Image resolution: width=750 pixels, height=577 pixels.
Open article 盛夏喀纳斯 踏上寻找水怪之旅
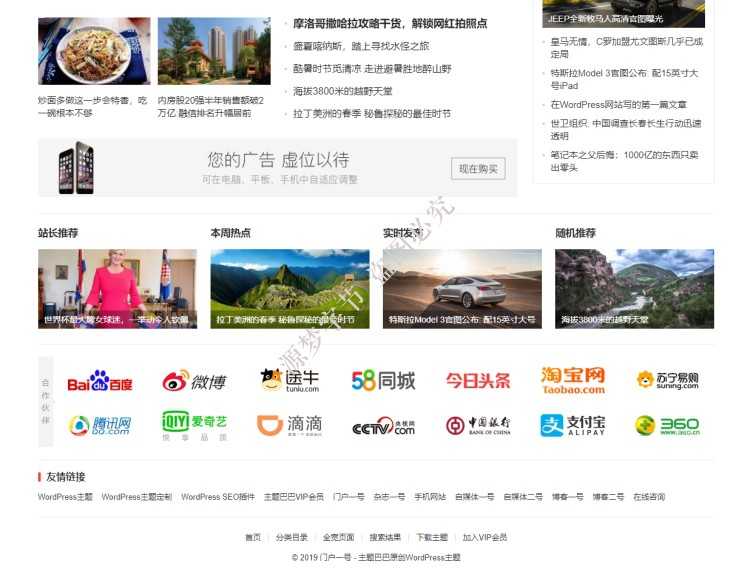[x=361, y=46]
